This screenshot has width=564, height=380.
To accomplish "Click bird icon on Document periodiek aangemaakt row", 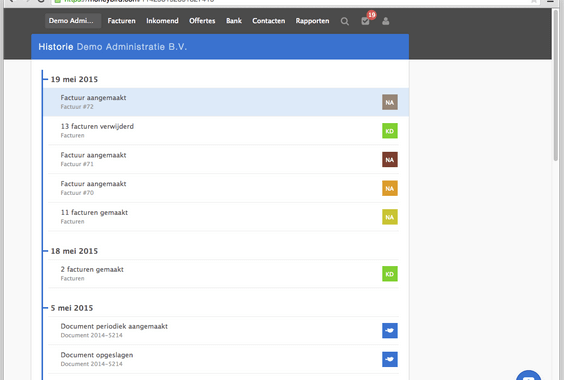I will tap(390, 331).
